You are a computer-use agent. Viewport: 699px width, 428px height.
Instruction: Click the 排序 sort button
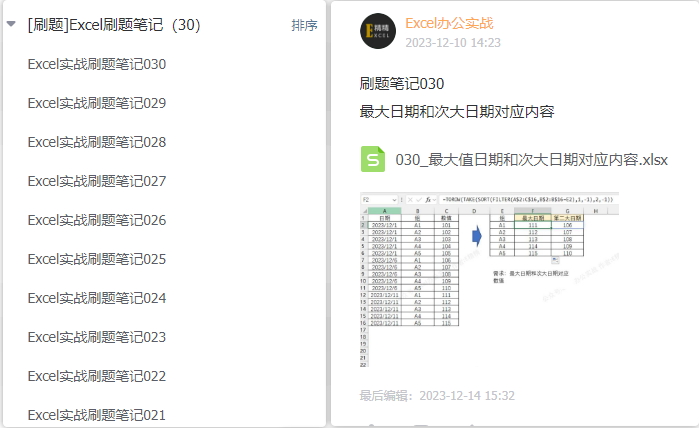pos(304,25)
